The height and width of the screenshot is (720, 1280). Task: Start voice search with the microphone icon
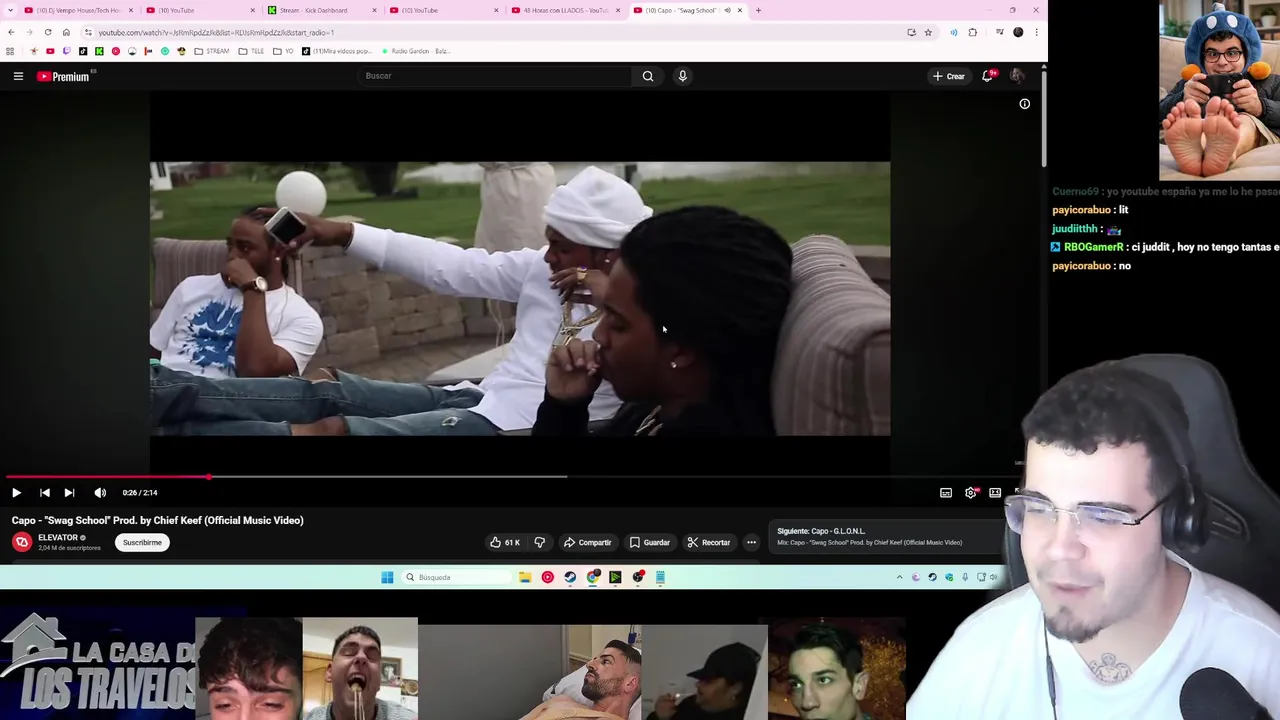tap(682, 76)
